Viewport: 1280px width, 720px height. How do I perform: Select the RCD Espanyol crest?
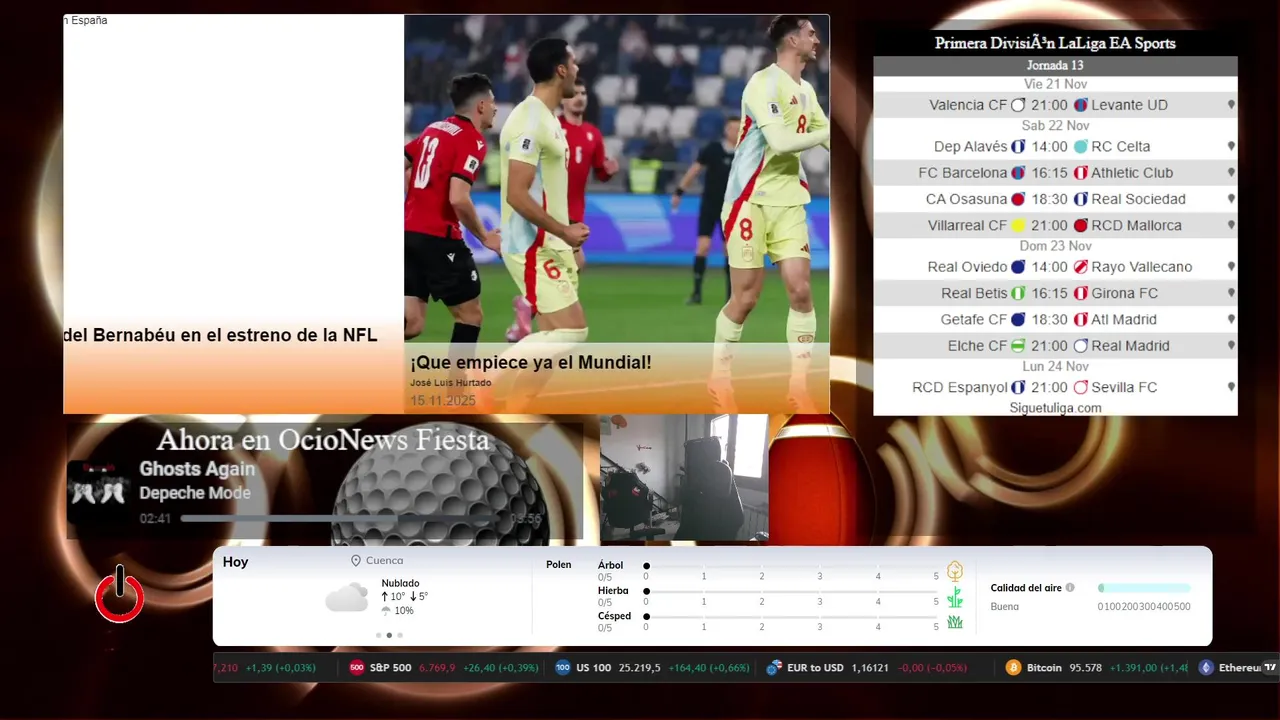pos(1018,387)
